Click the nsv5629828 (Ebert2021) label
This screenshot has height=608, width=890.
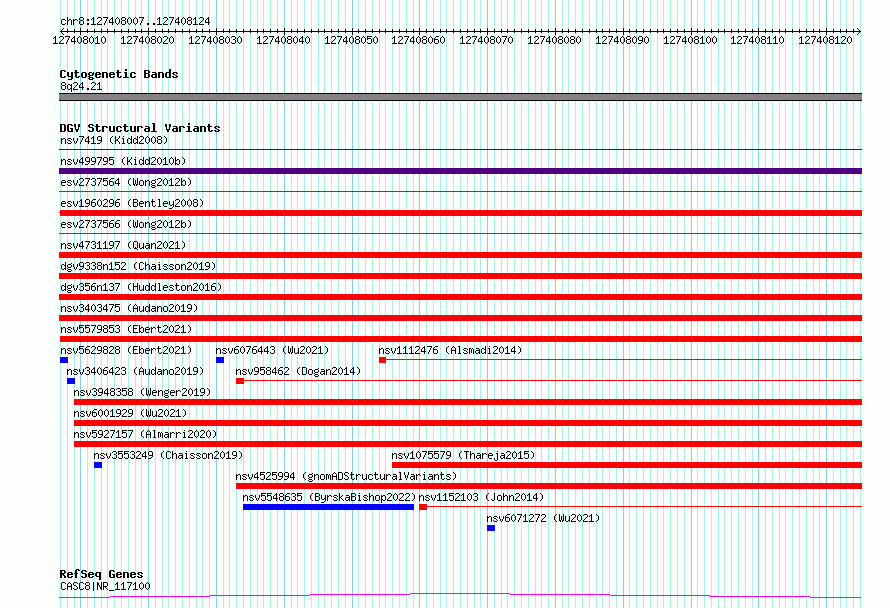pyautogui.click(x=126, y=350)
